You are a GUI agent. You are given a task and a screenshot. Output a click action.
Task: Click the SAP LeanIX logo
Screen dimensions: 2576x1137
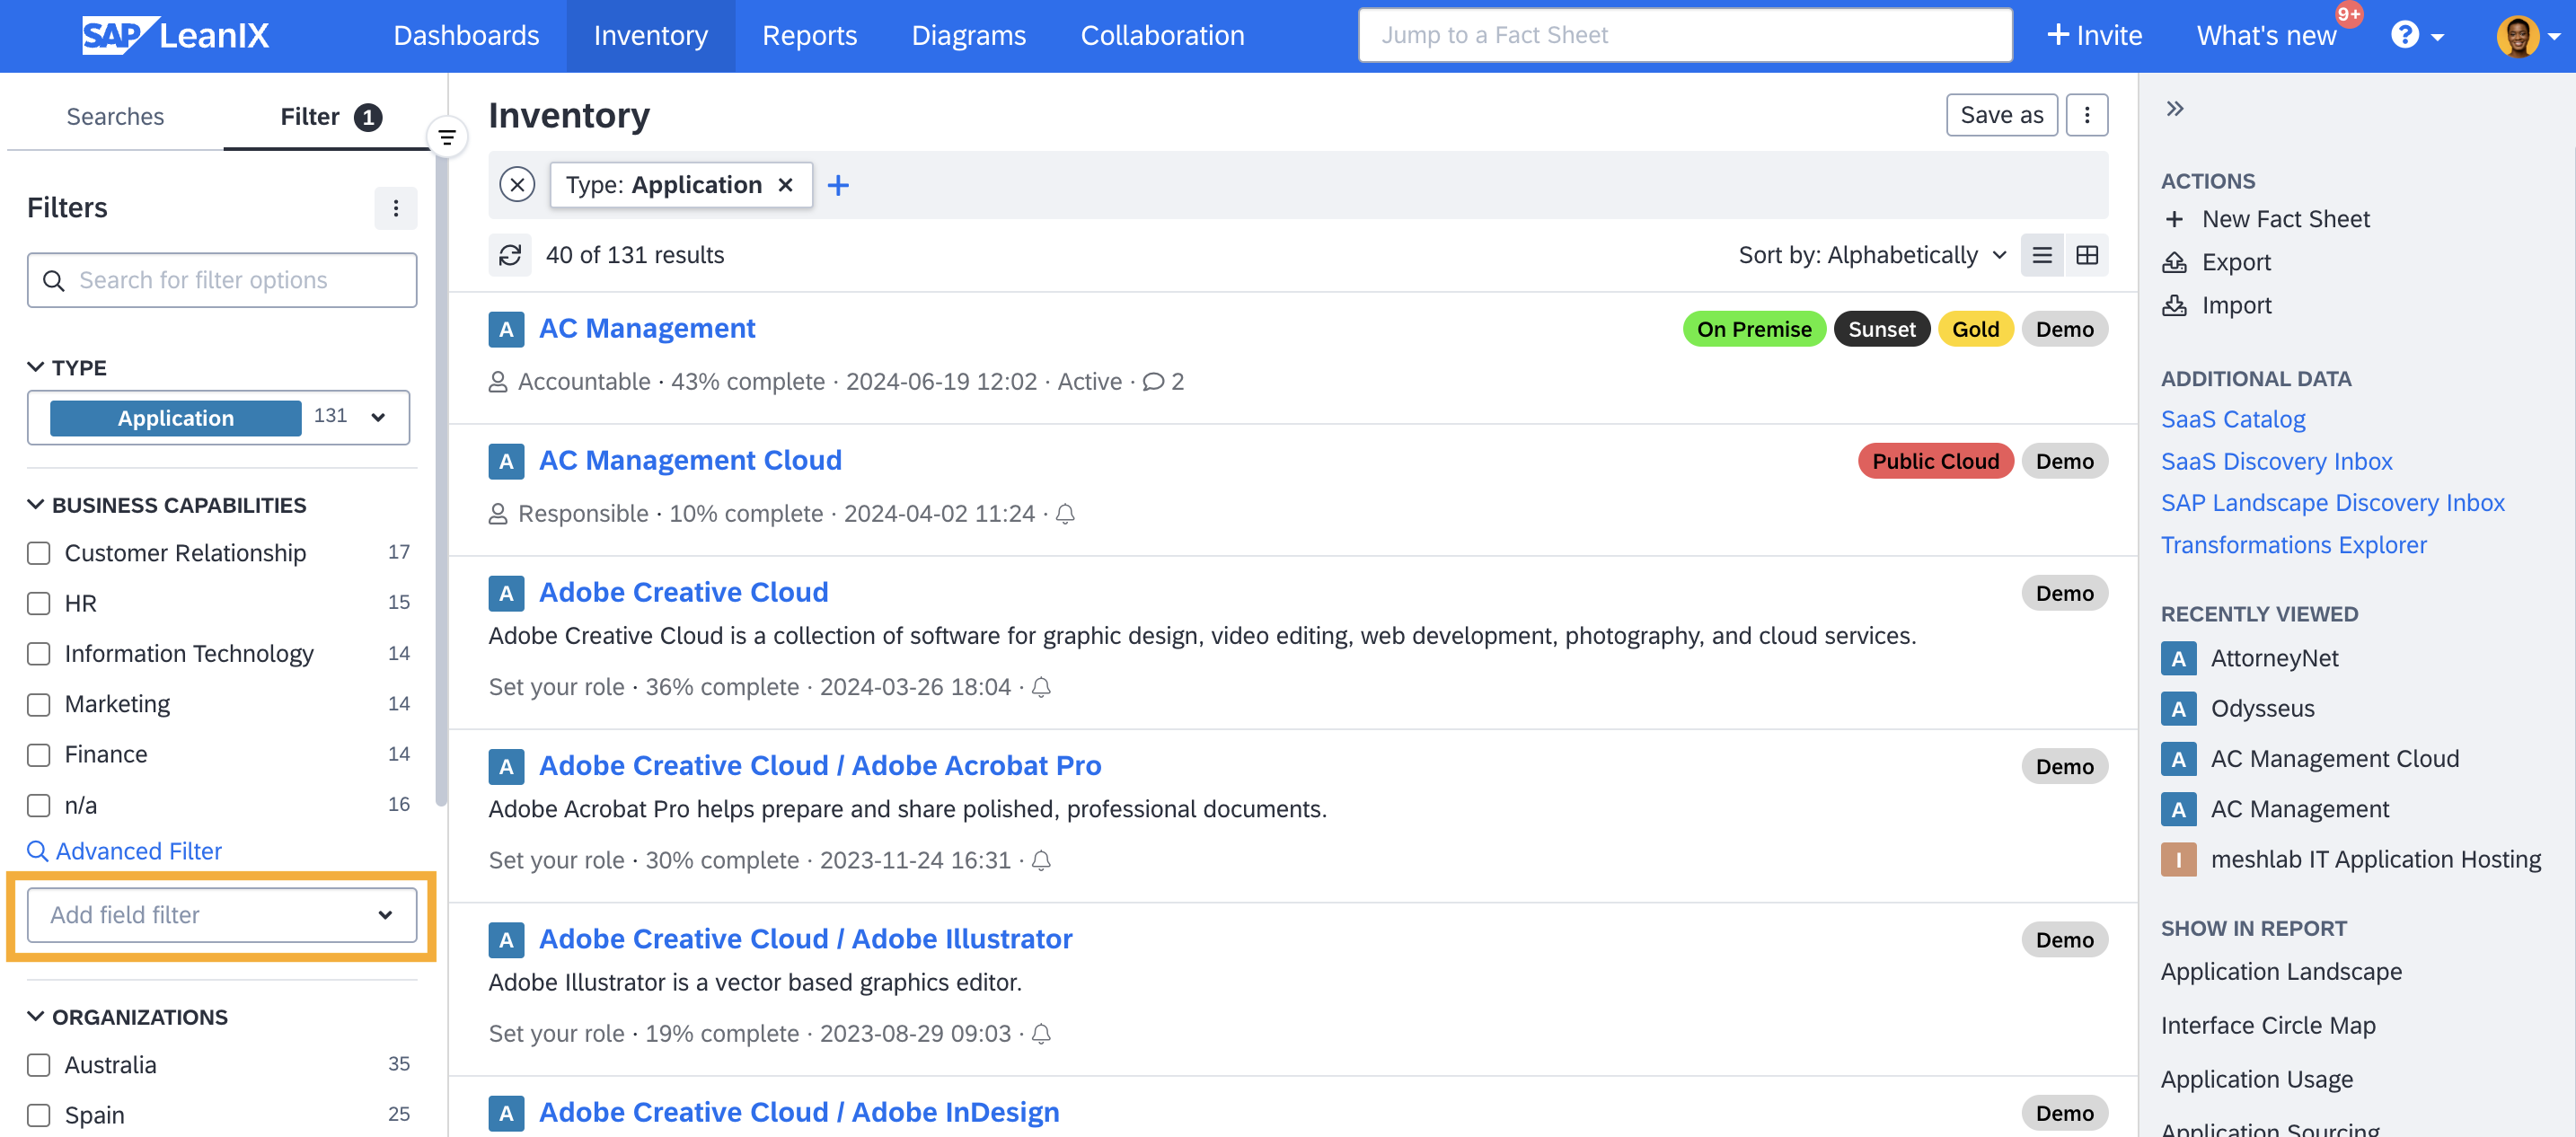[176, 36]
